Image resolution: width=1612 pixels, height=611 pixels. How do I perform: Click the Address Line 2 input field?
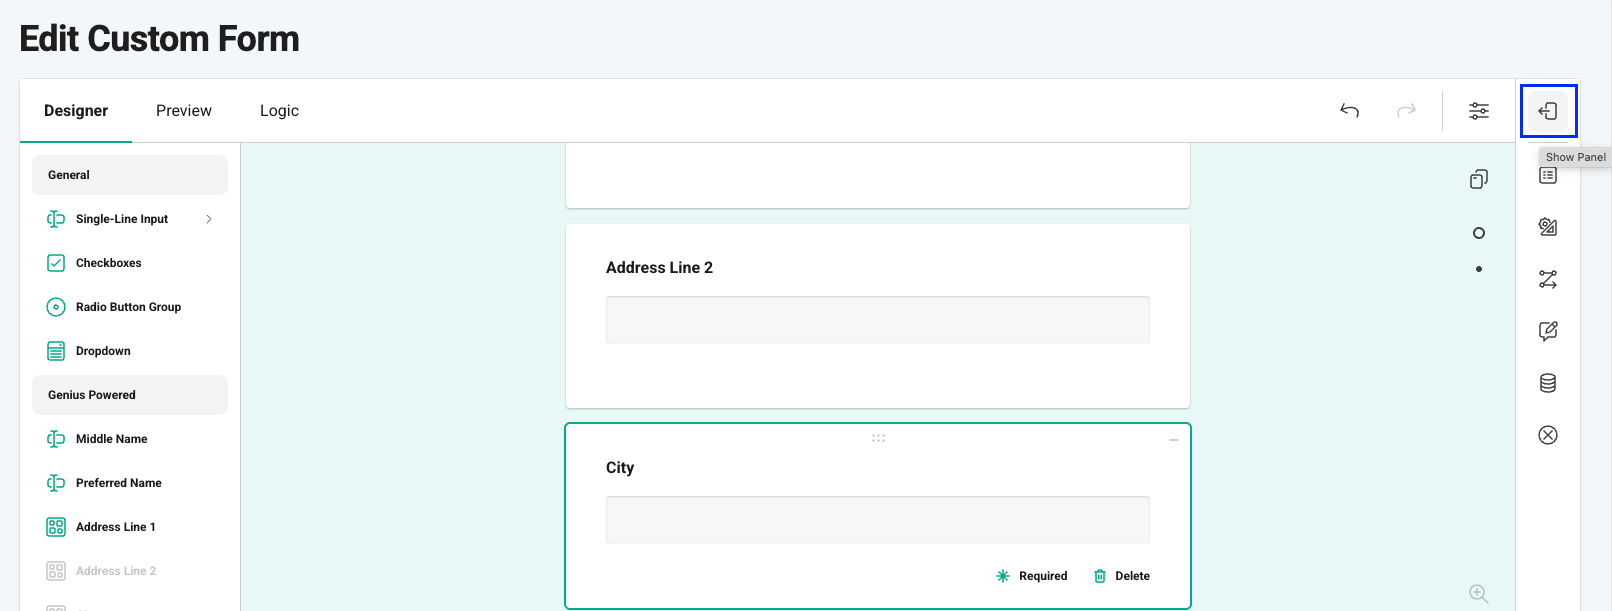click(x=878, y=320)
